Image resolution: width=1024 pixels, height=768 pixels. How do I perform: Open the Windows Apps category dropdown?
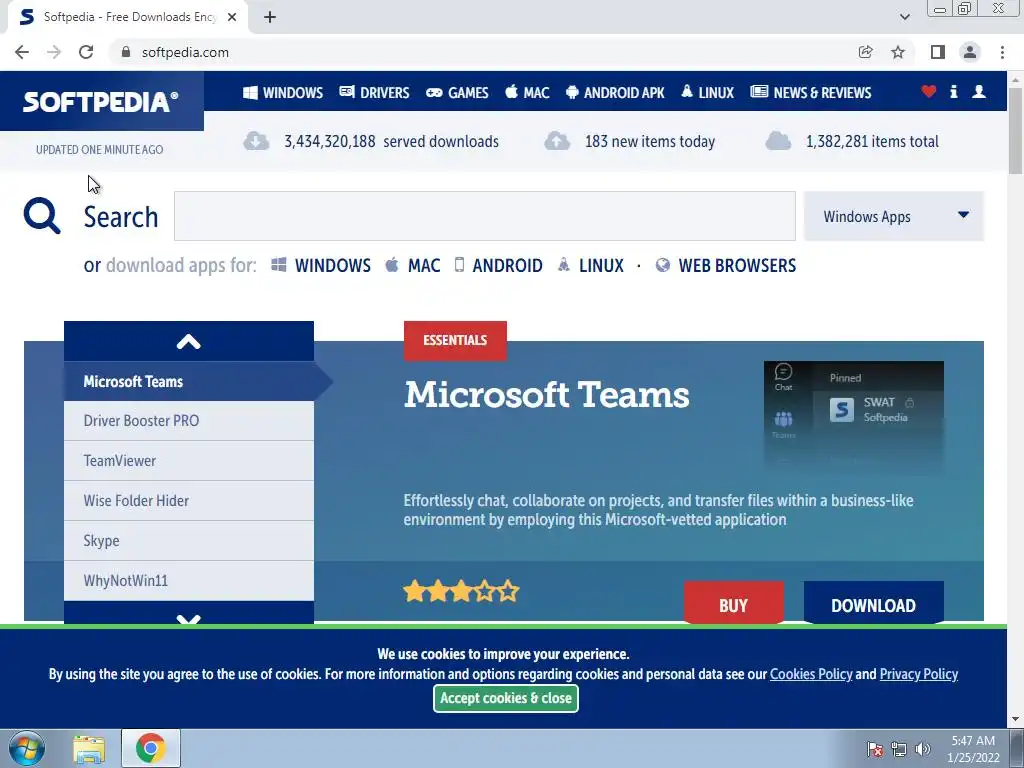click(x=893, y=216)
